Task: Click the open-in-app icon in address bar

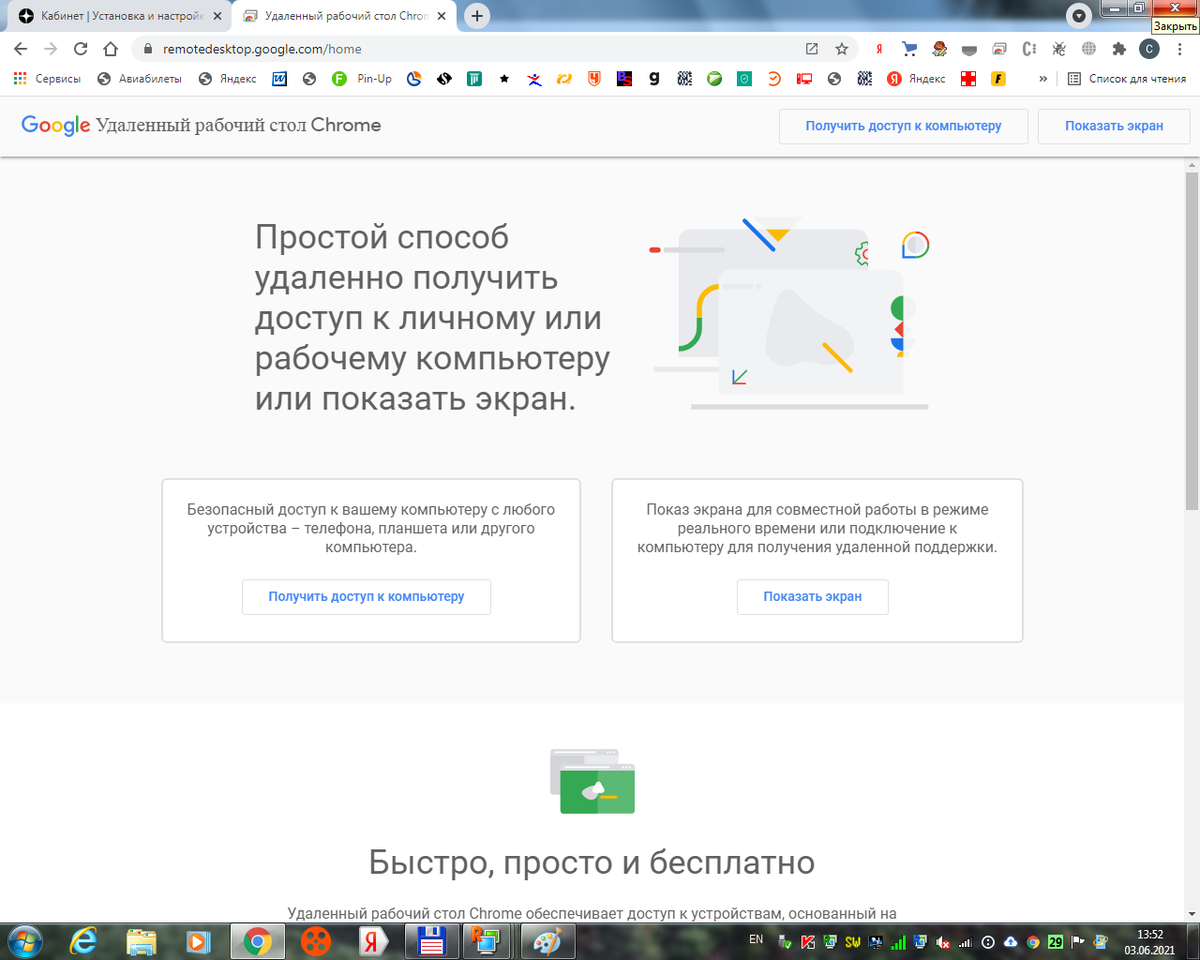Action: click(x=811, y=48)
